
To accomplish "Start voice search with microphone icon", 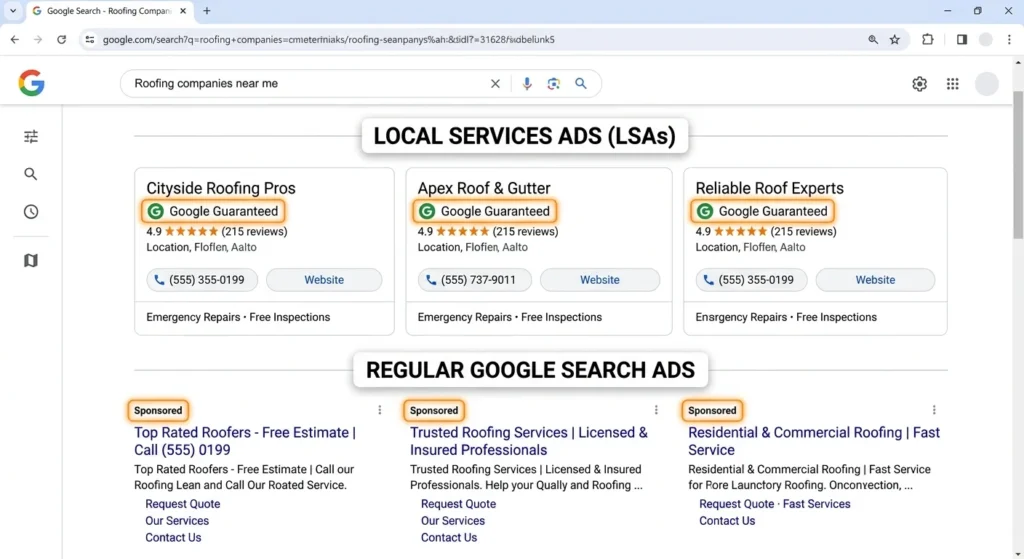I will (x=526, y=84).
